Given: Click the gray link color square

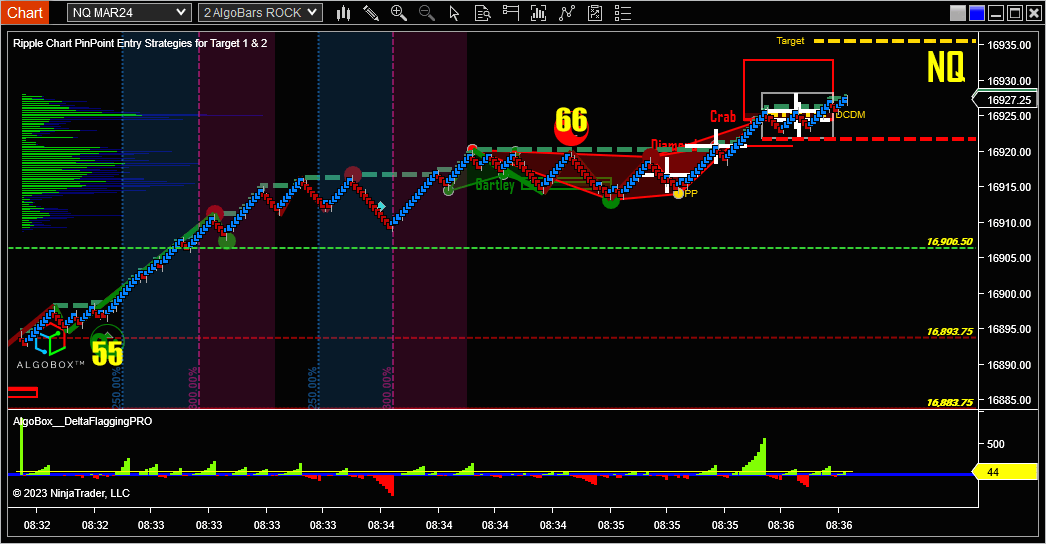Looking at the screenshot, I should click(958, 13).
